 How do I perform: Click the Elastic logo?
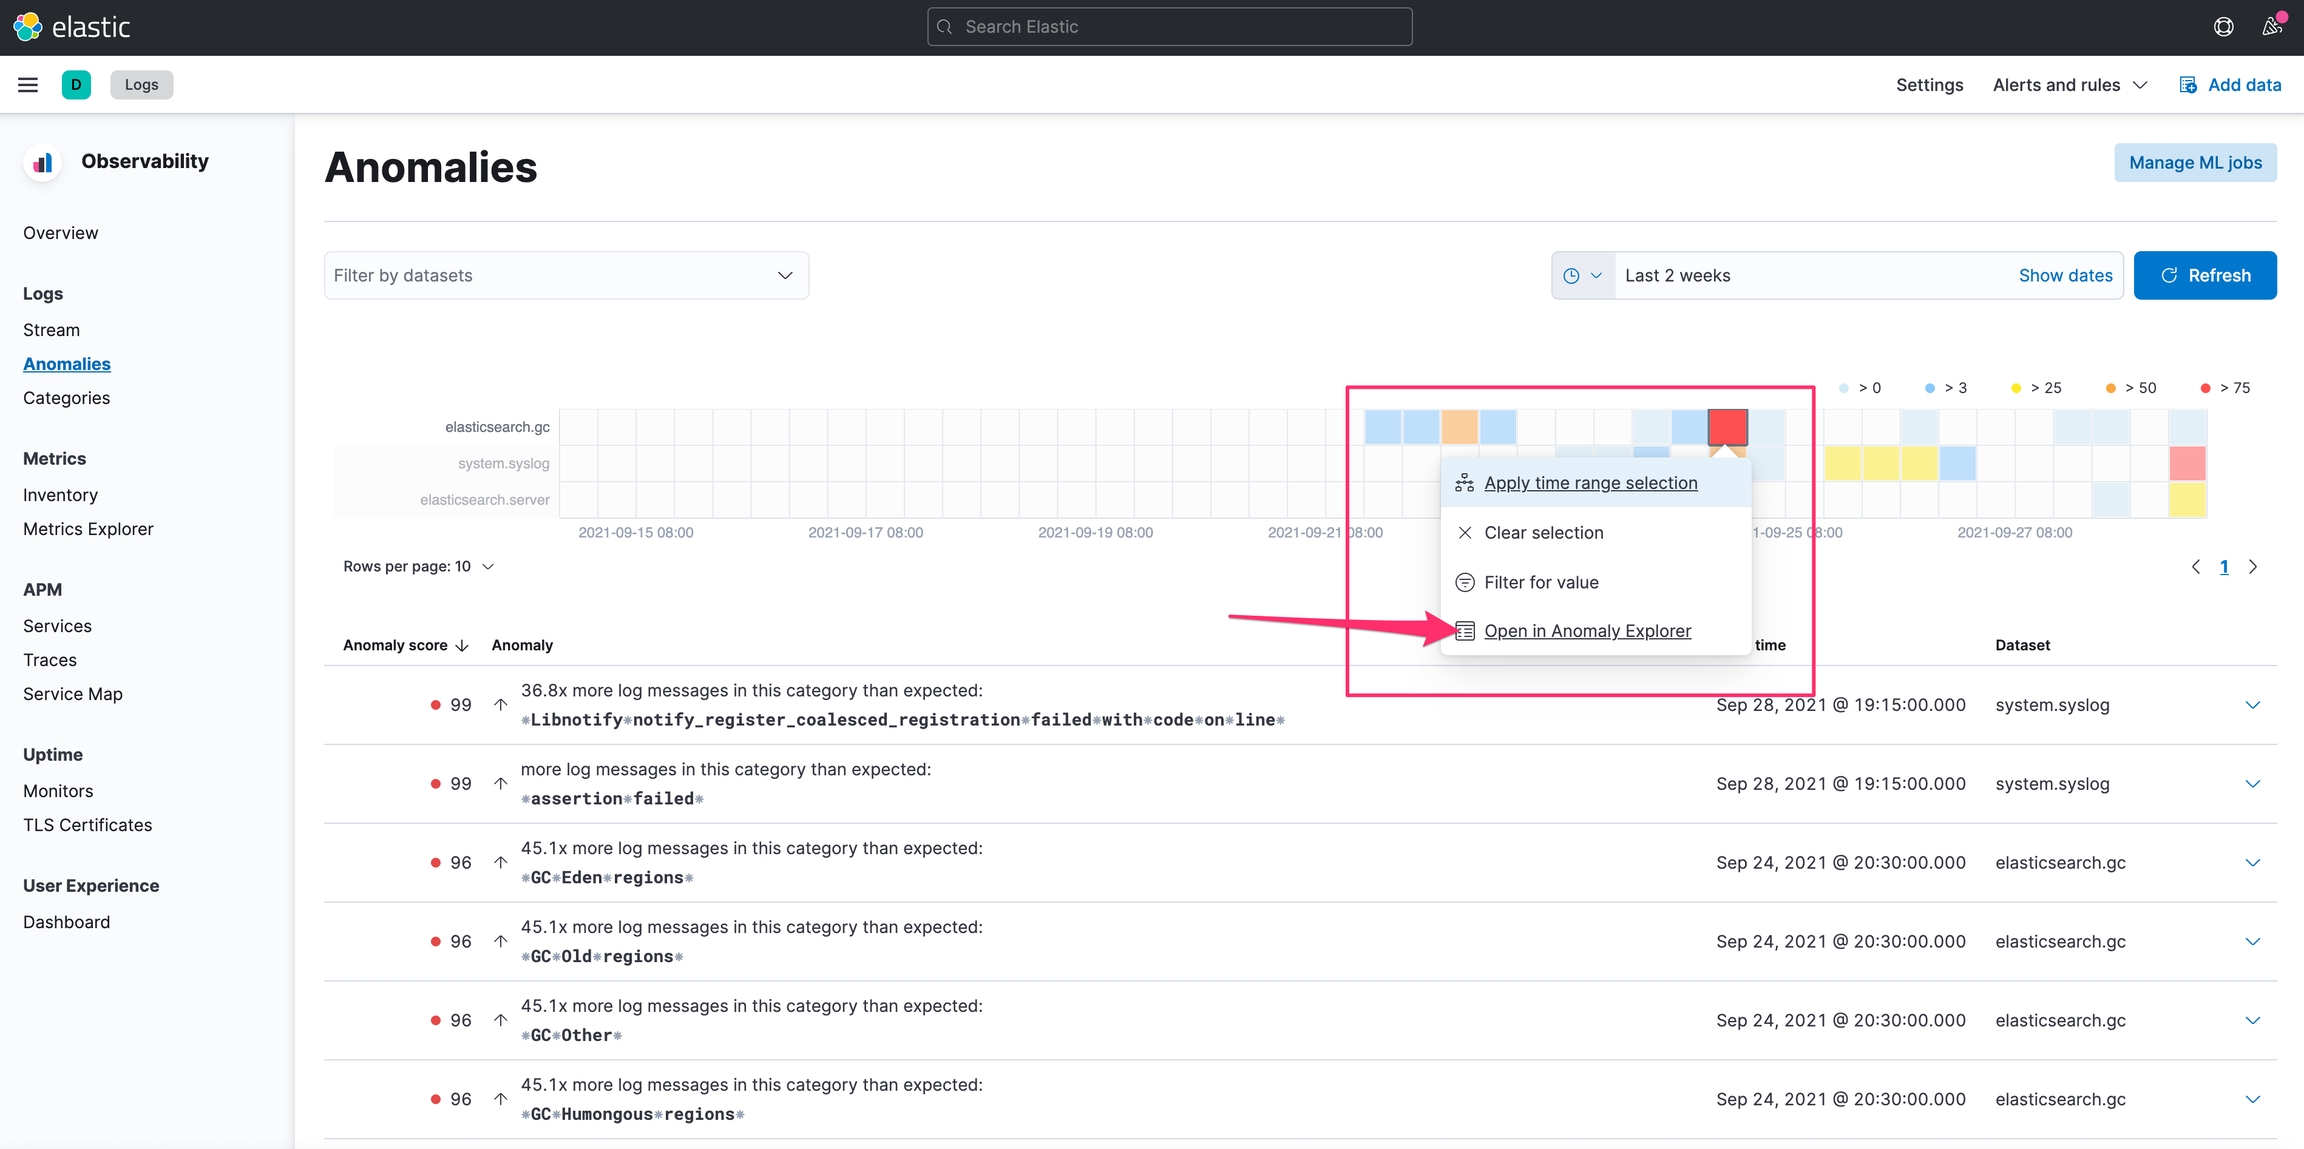pyautogui.click(x=71, y=27)
